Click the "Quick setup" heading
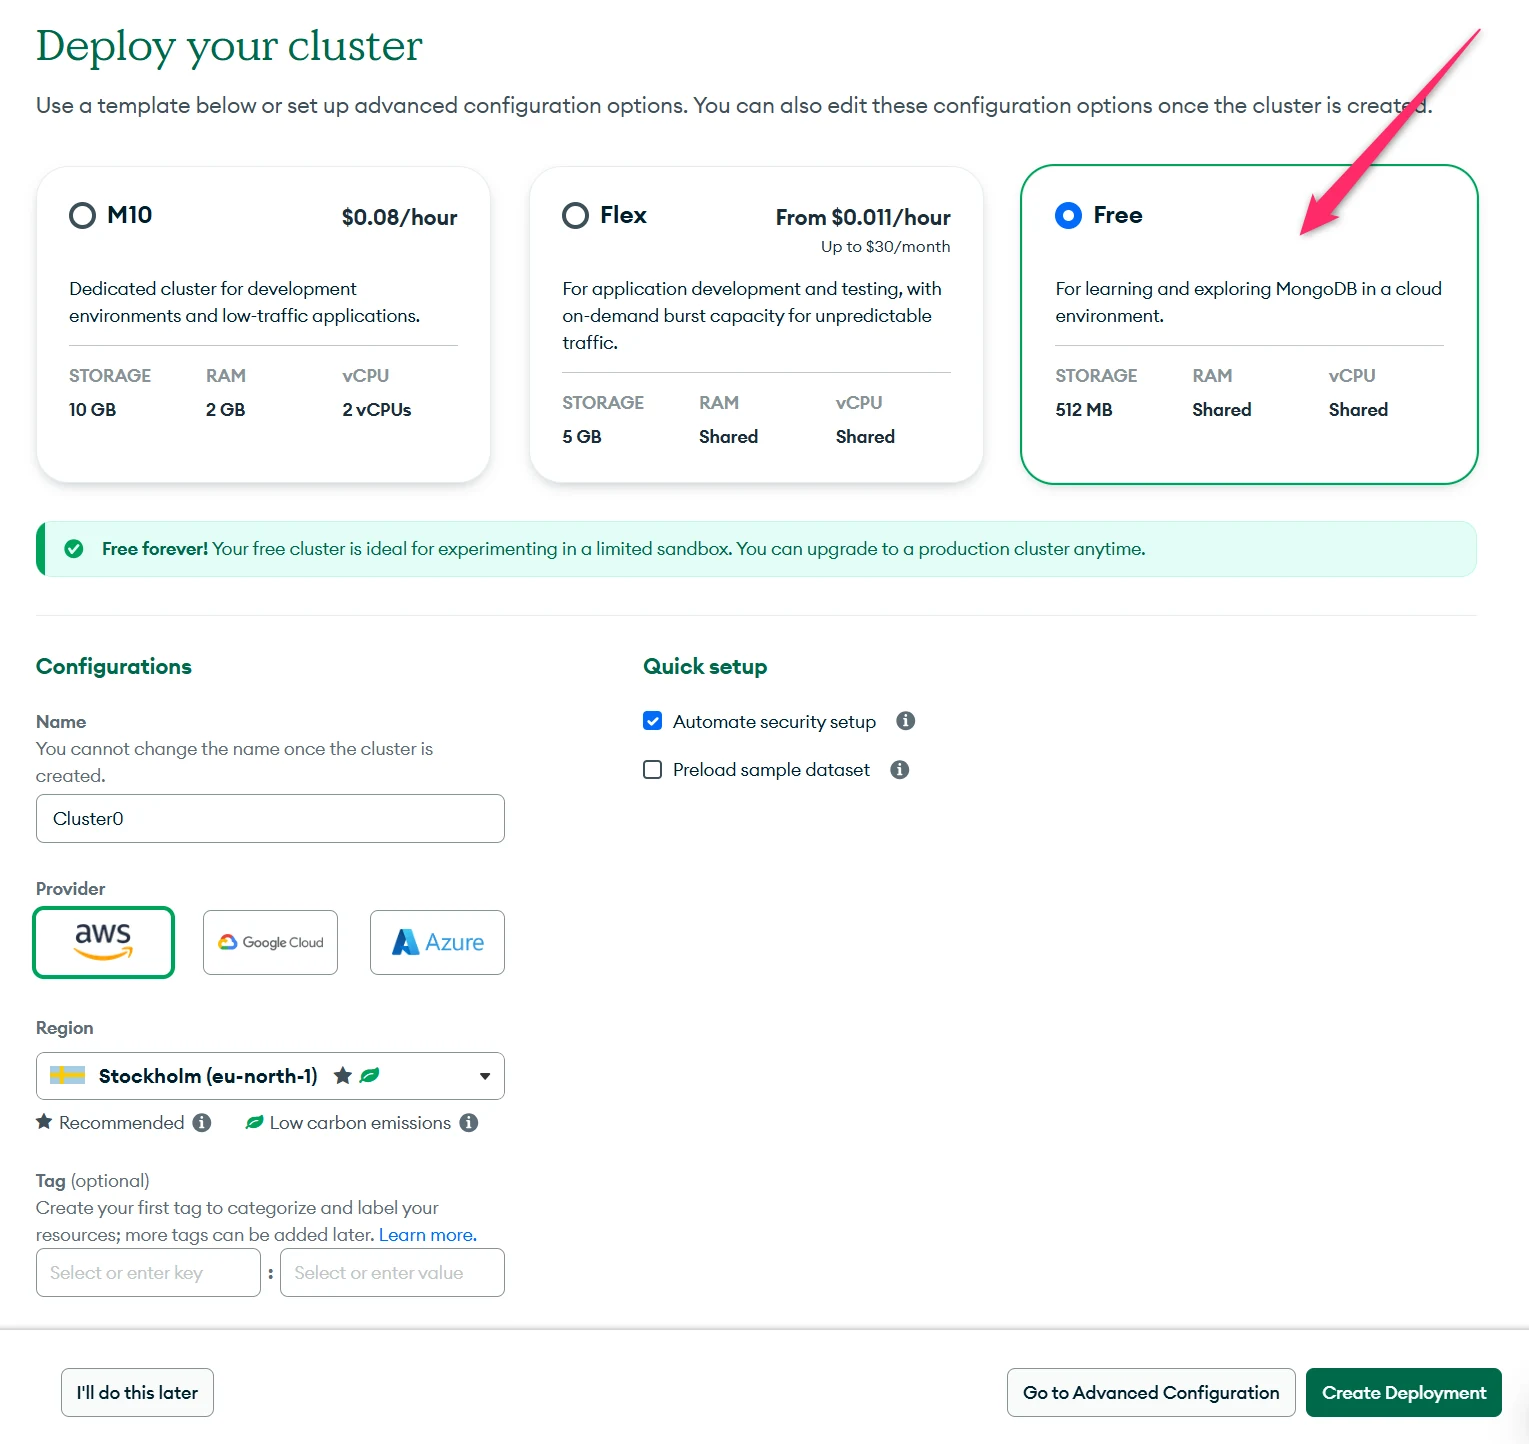 705,667
